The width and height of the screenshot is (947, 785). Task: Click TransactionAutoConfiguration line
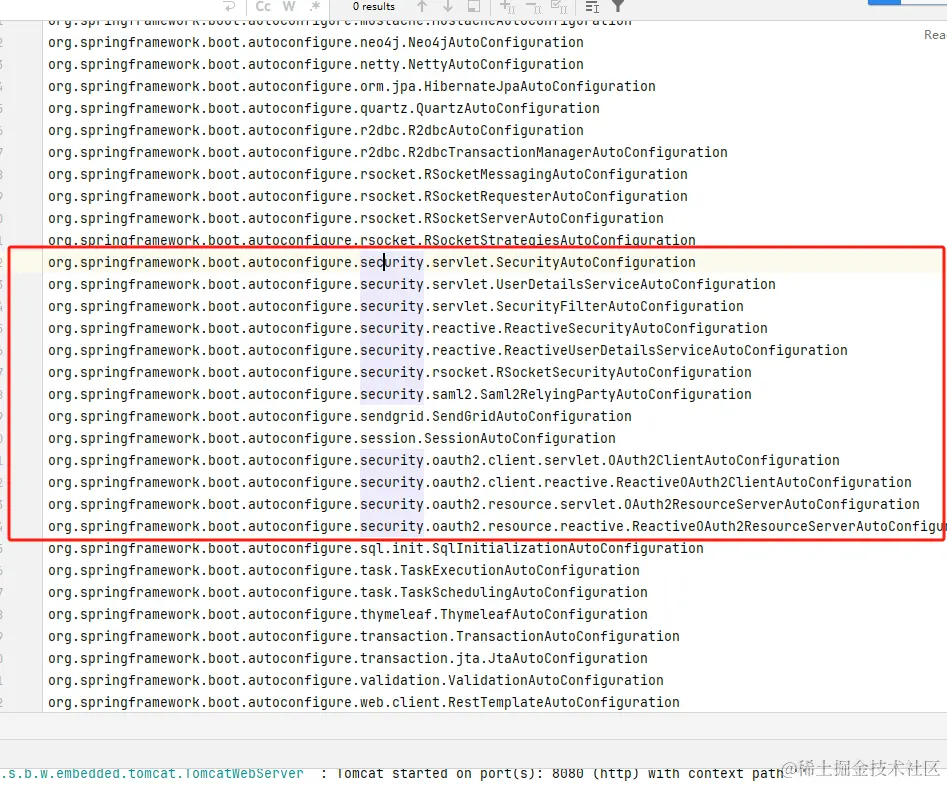[x=364, y=636]
